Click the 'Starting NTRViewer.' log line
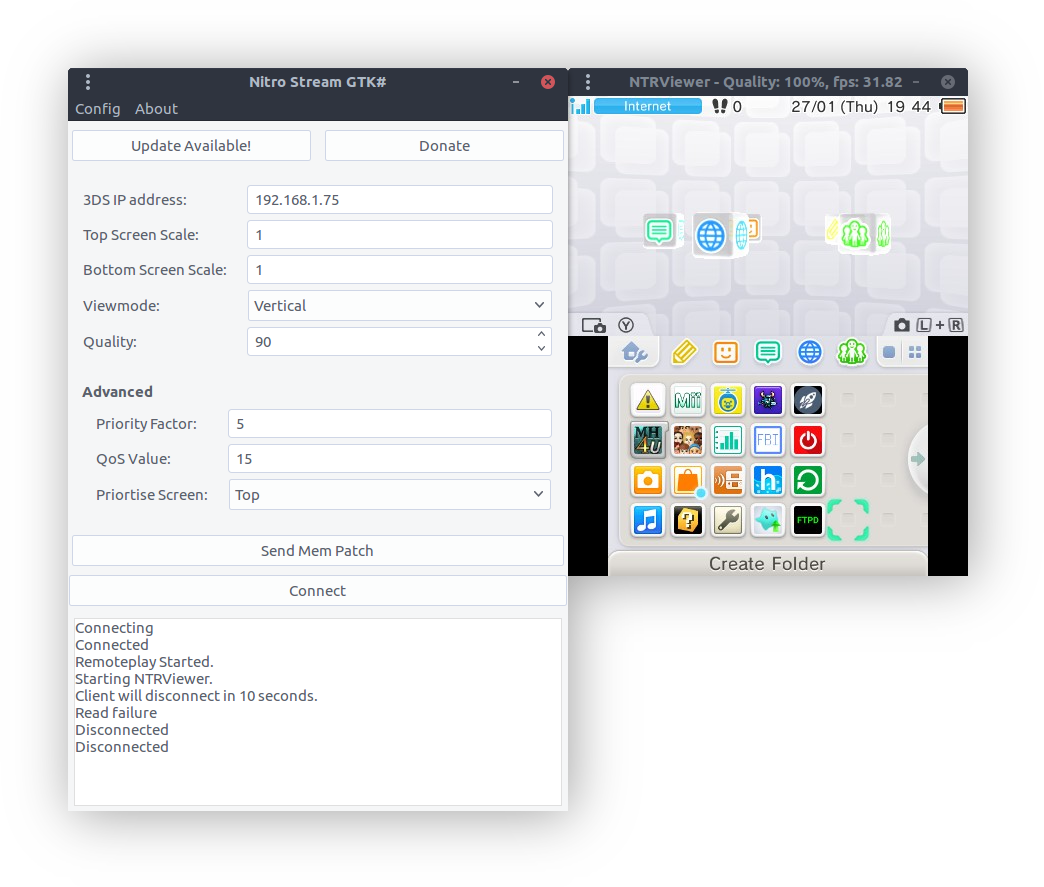The width and height of the screenshot is (1044, 887). tap(144, 679)
